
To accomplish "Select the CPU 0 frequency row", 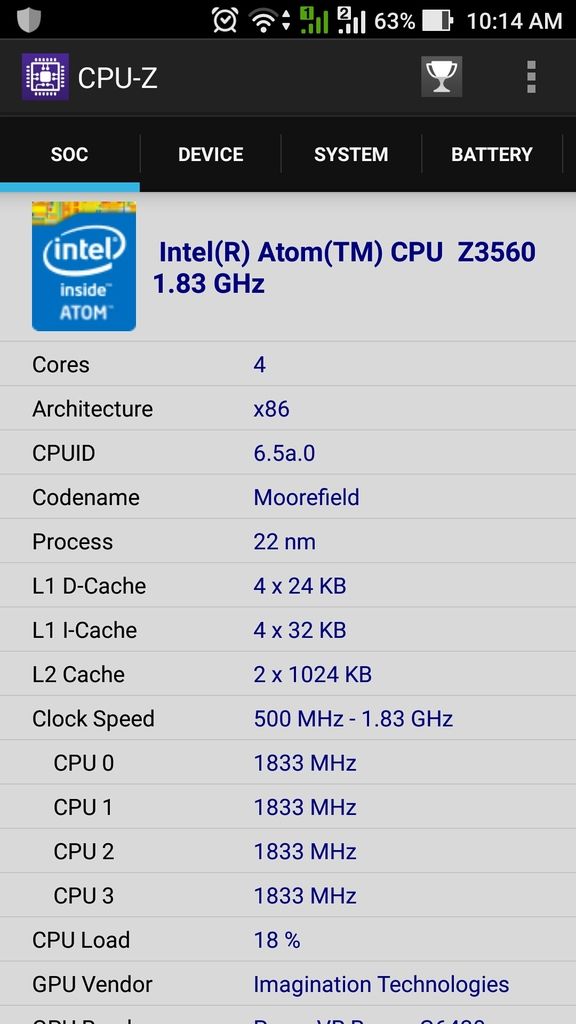I will (x=288, y=763).
